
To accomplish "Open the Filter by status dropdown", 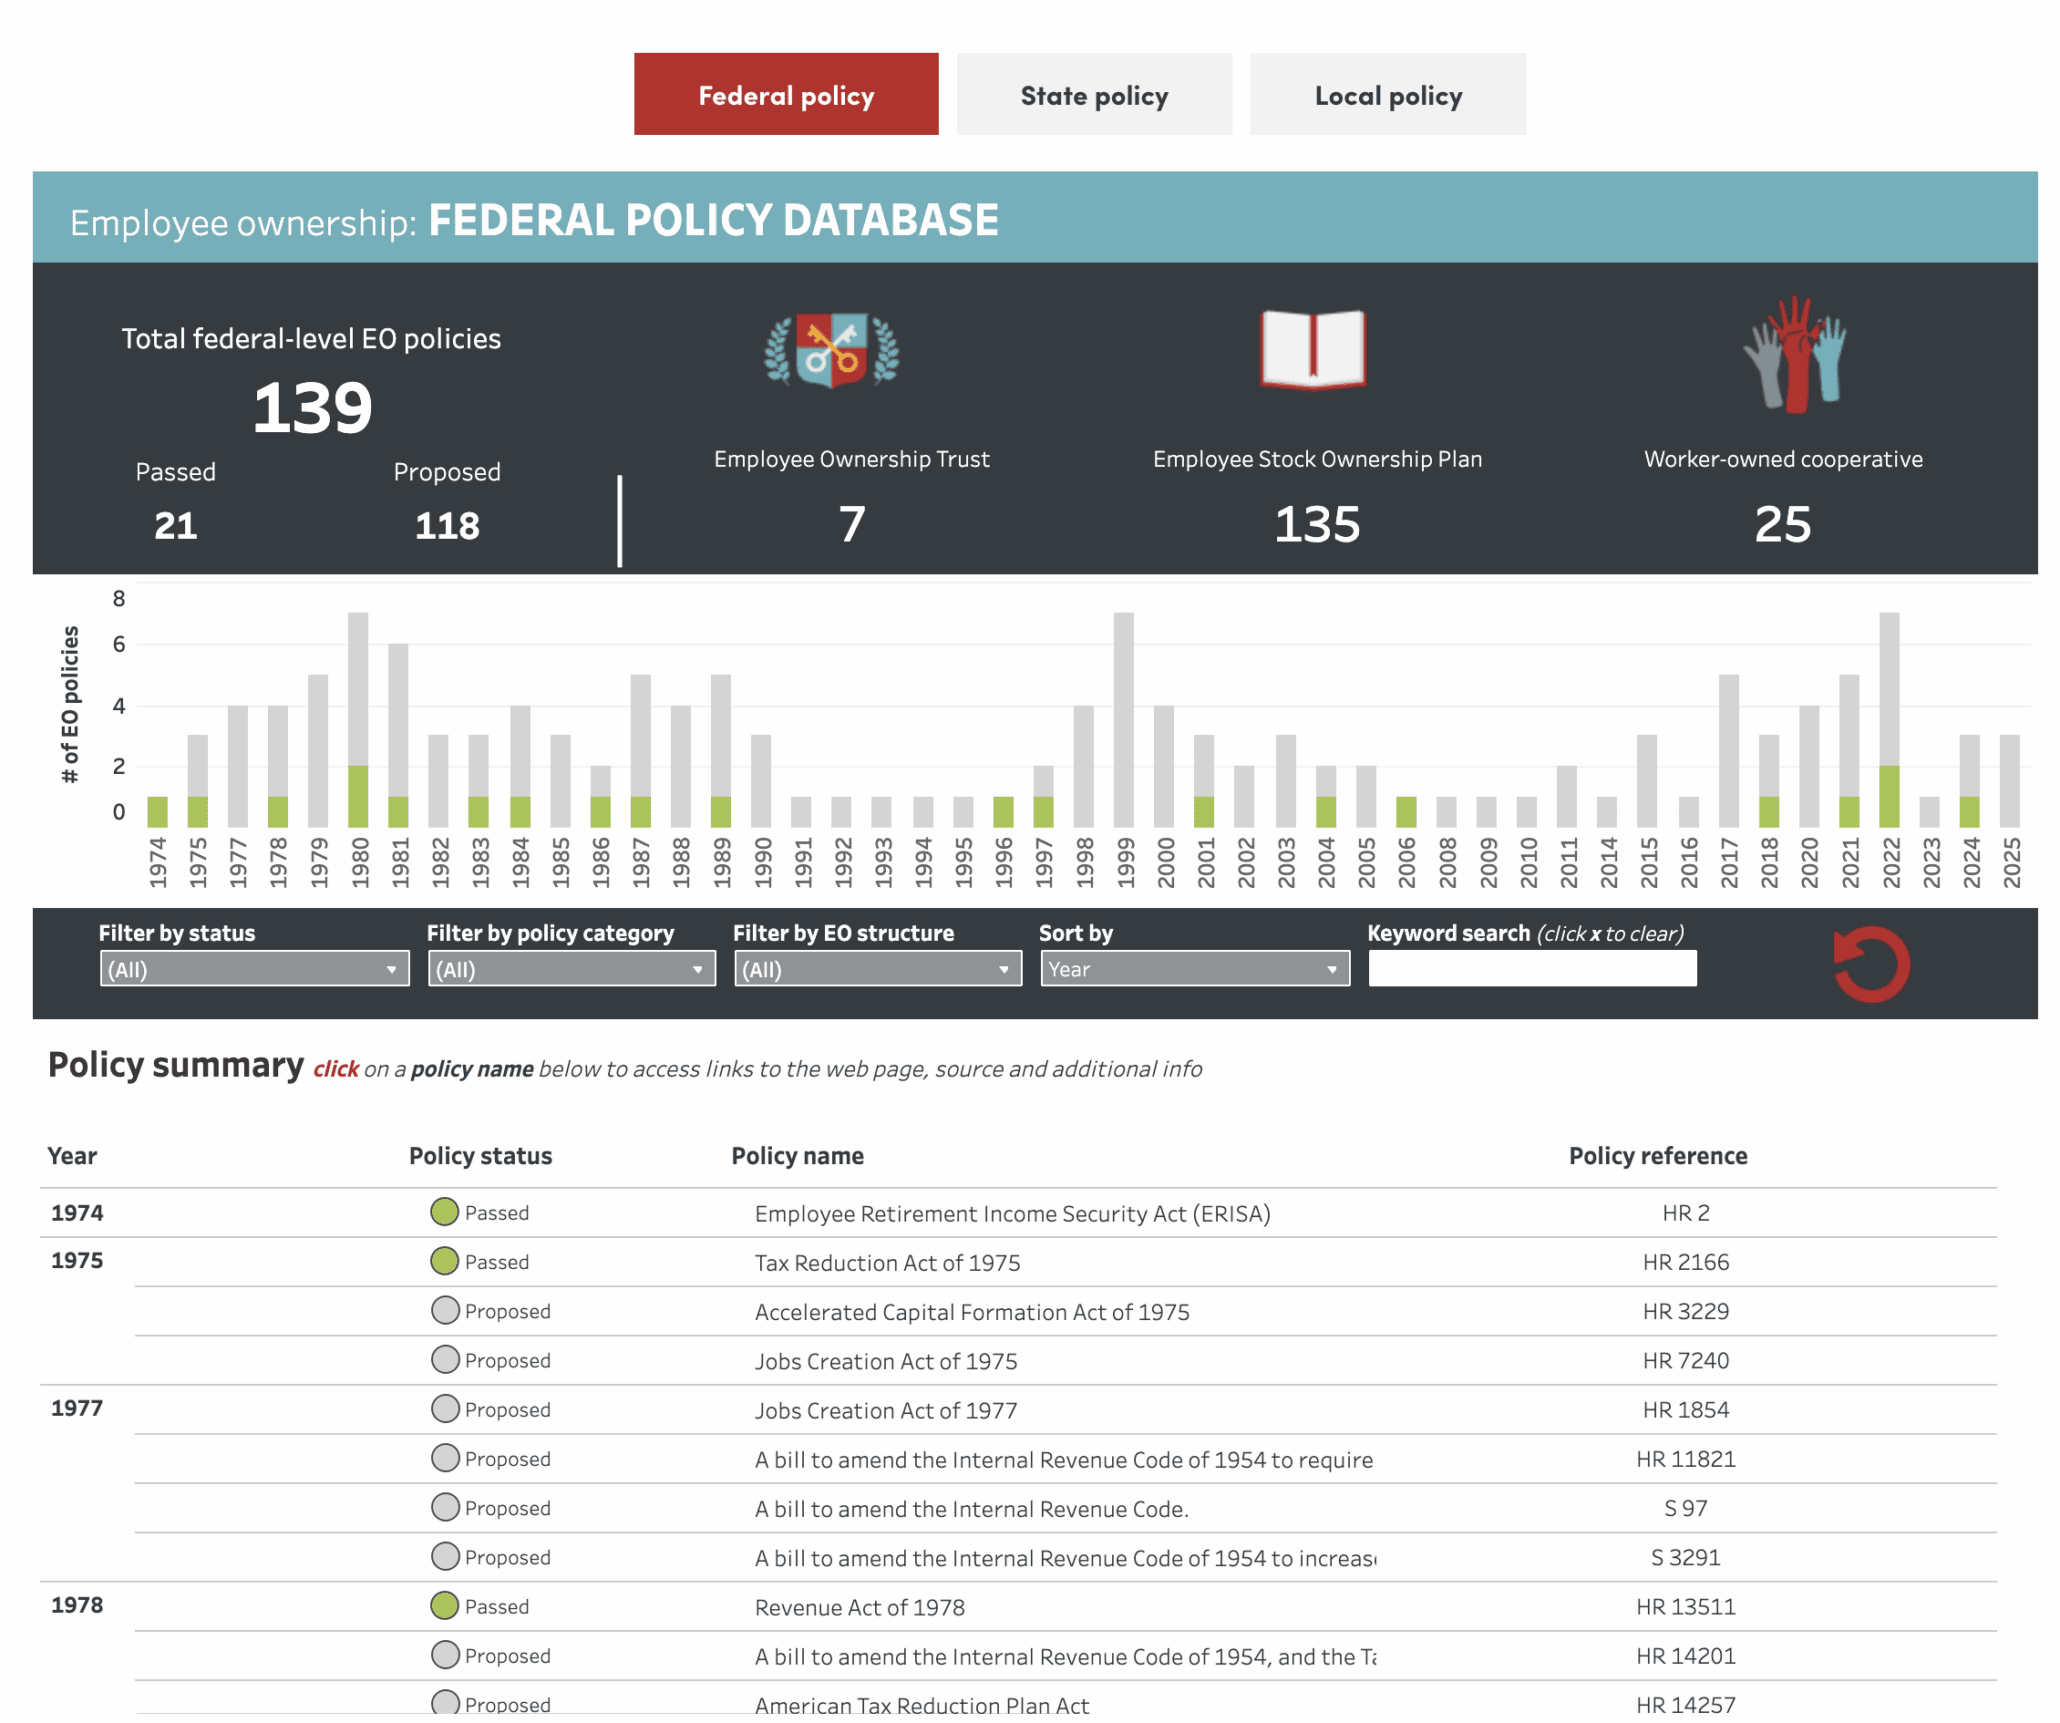I will point(253,968).
